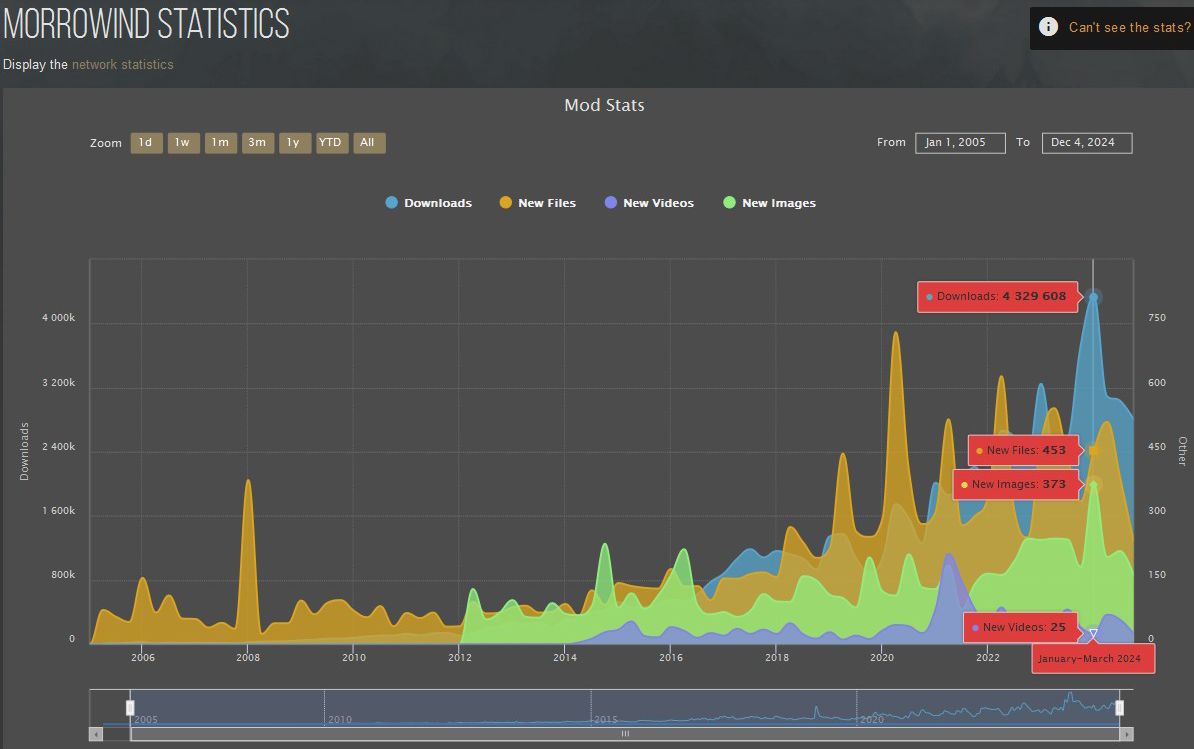Image resolution: width=1194 pixels, height=749 pixels.
Task: Open the Can't see the stats? link
Action: point(1130,27)
